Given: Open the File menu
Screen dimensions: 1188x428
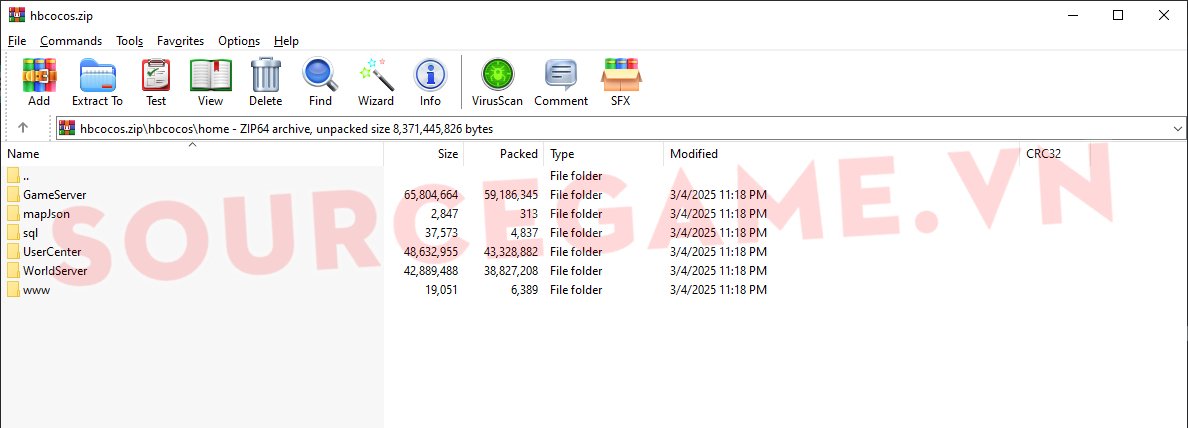Looking at the screenshot, I should point(17,41).
